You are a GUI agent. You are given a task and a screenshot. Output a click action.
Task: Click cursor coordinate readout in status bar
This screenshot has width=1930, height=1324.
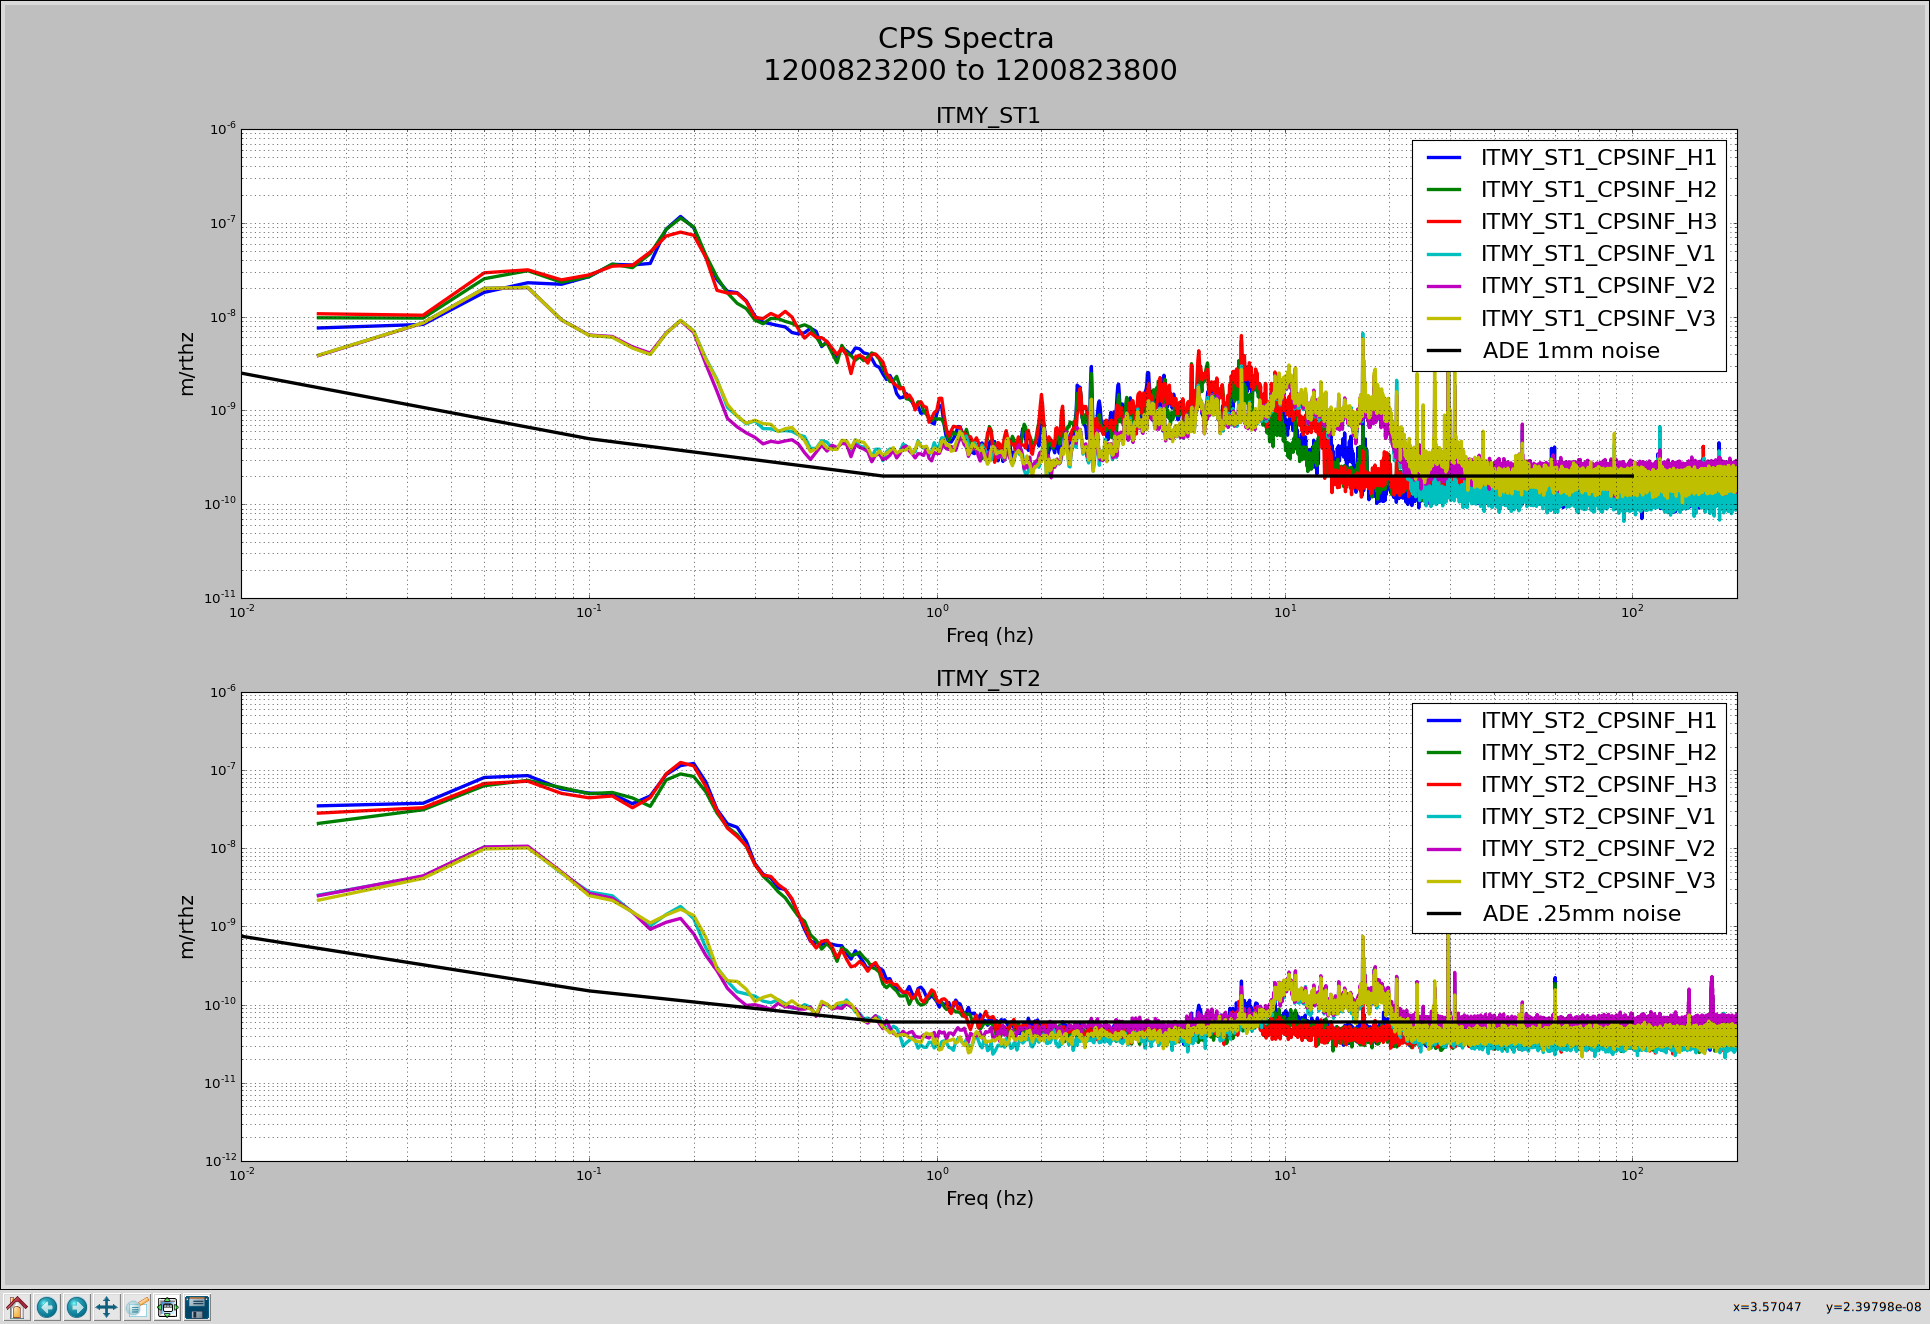pos(1826,1307)
